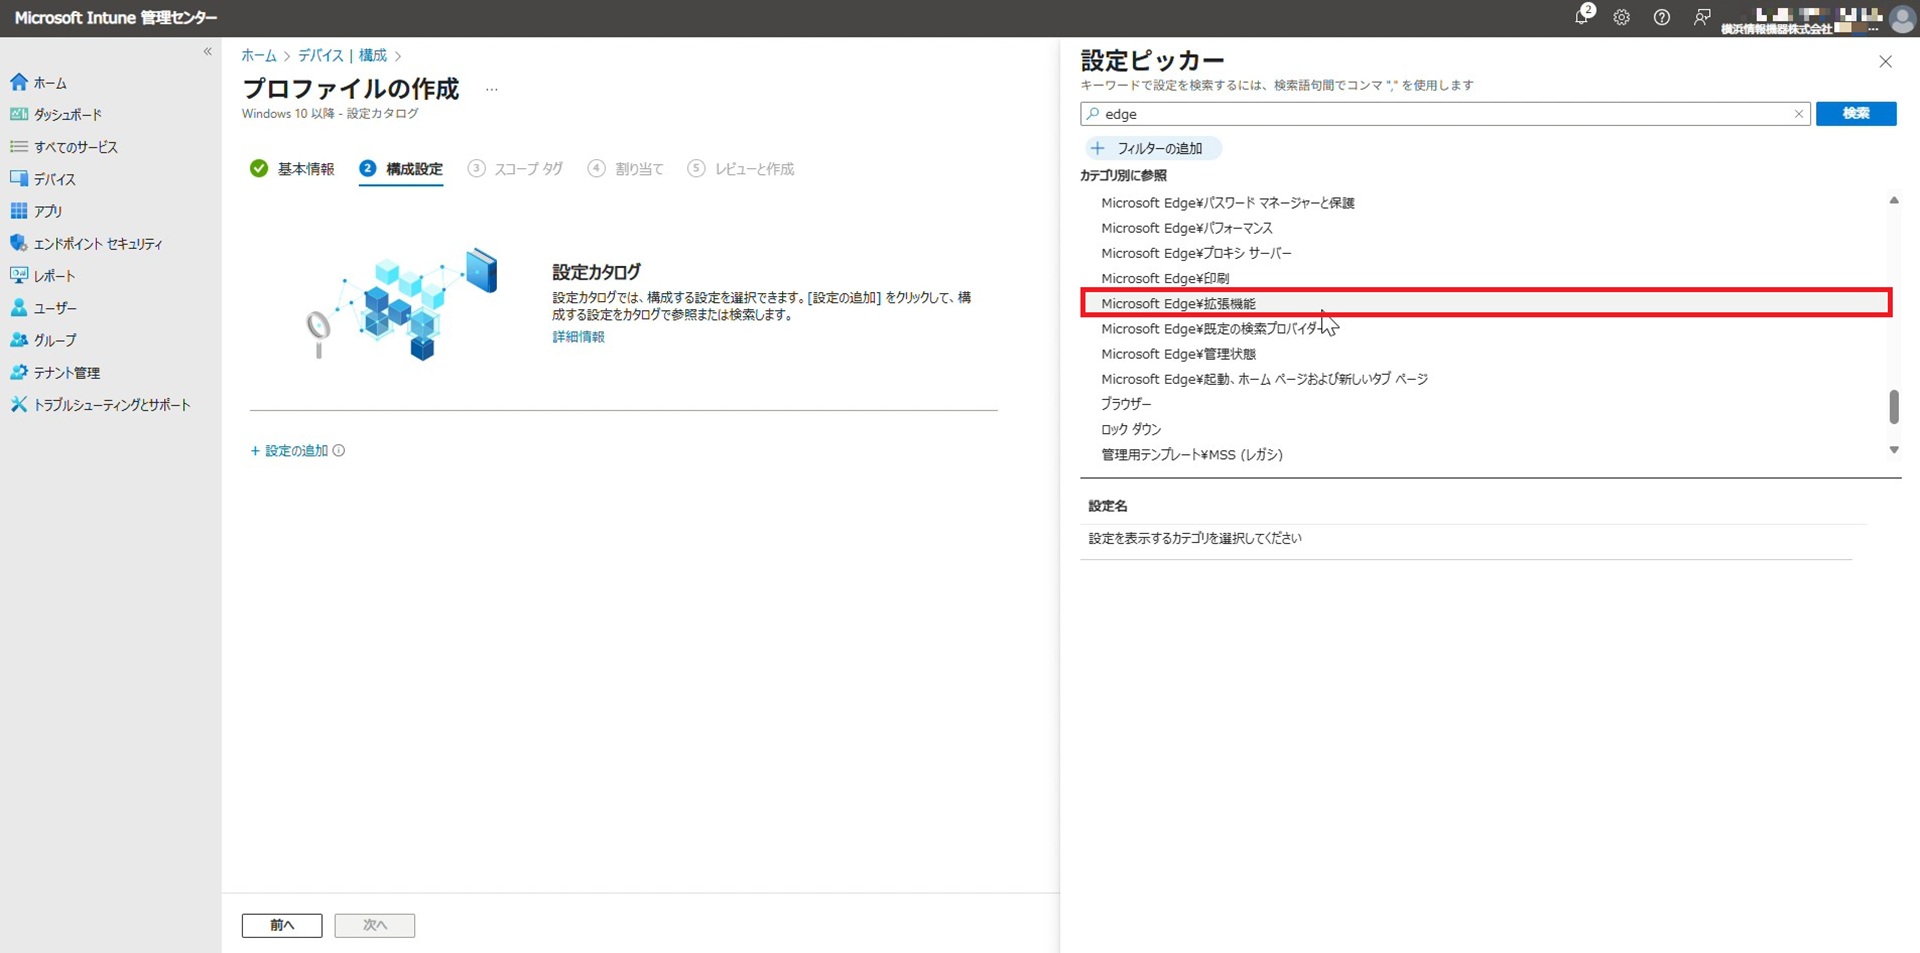Viewport: 1920px width, 953px height.
Task: Go to エンドポイント セキュリティ in the sidebar
Action: [97, 244]
